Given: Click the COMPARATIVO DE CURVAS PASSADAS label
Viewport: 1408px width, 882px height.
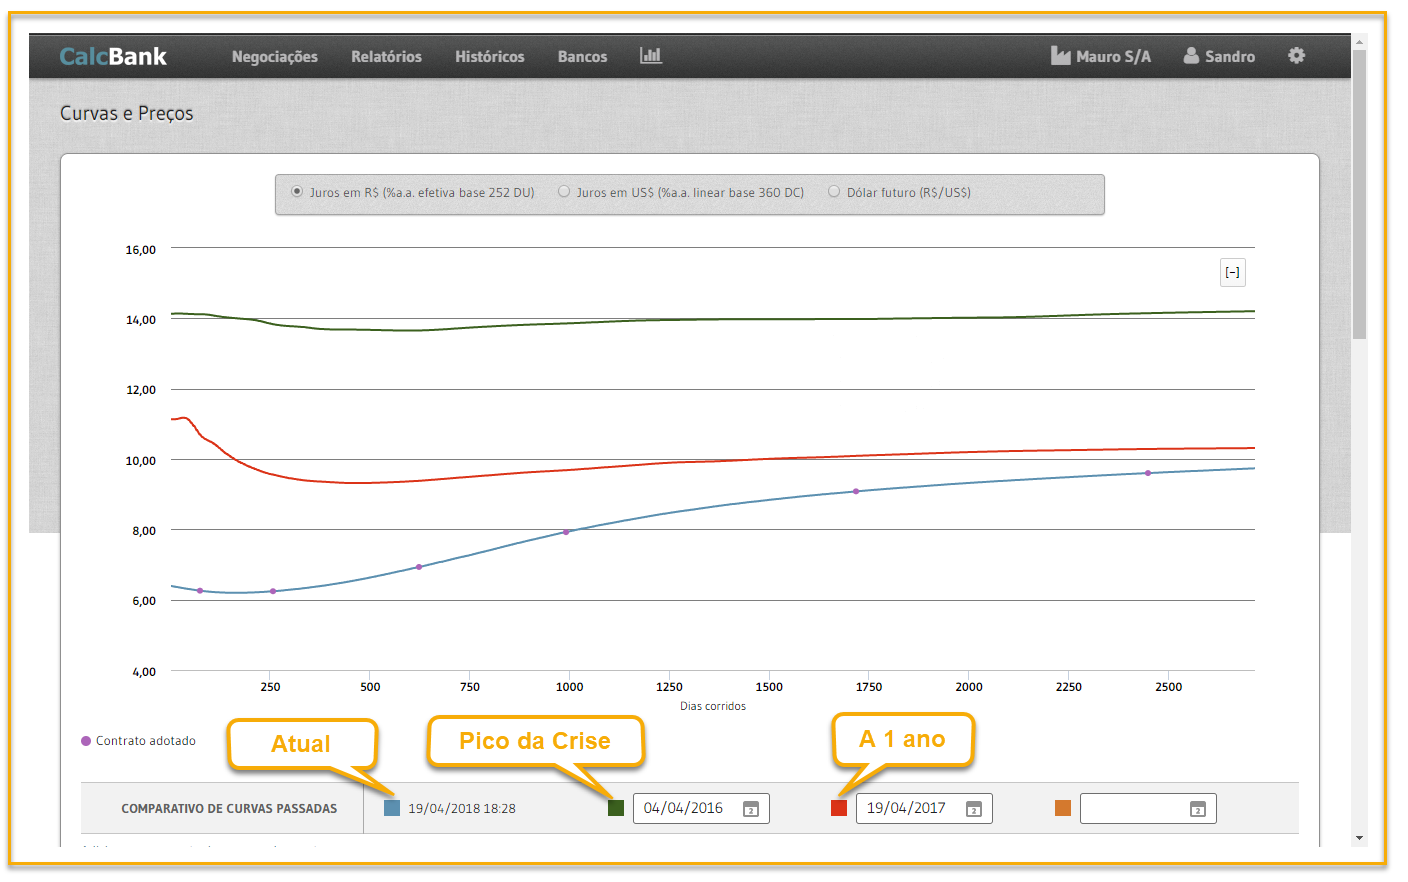Looking at the screenshot, I should tap(229, 808).
